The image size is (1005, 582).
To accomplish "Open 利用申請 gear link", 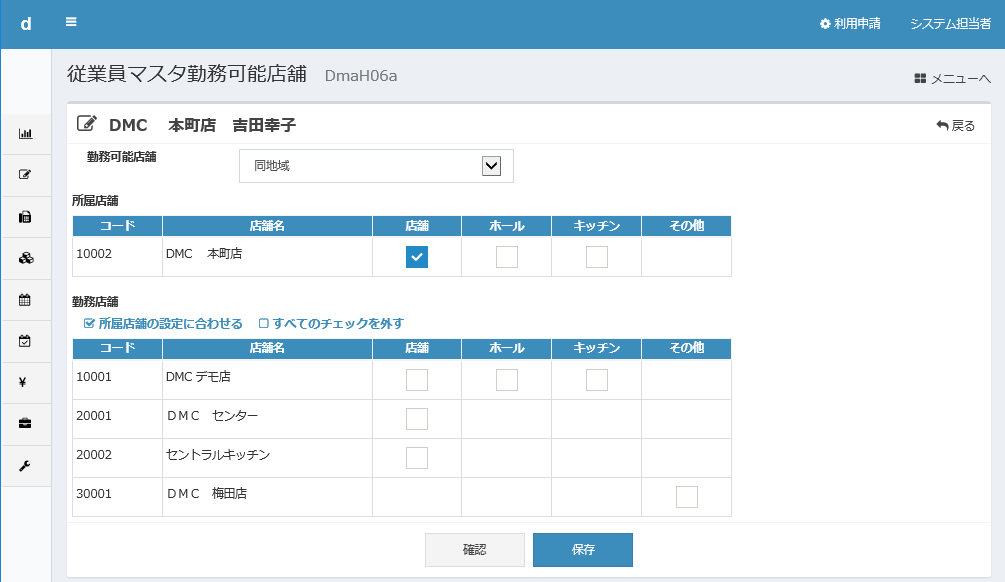I will tap(850, 24).
